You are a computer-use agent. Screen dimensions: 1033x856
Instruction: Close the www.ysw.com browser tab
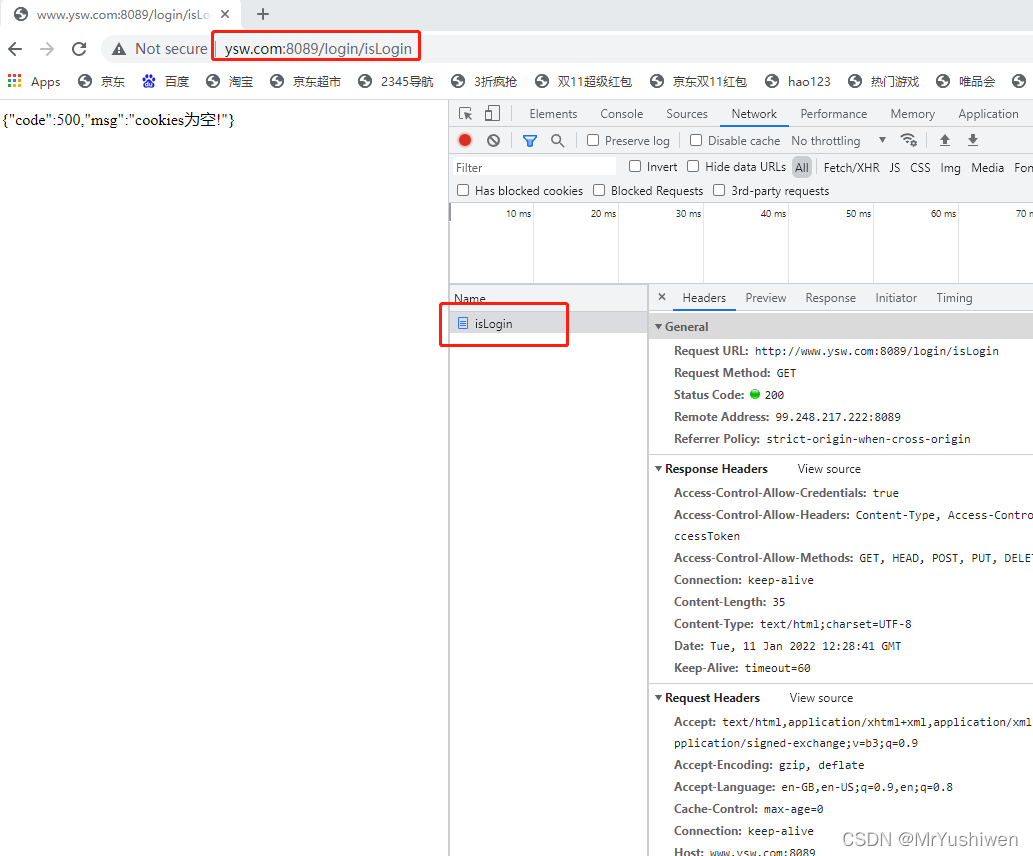(225, 14)
